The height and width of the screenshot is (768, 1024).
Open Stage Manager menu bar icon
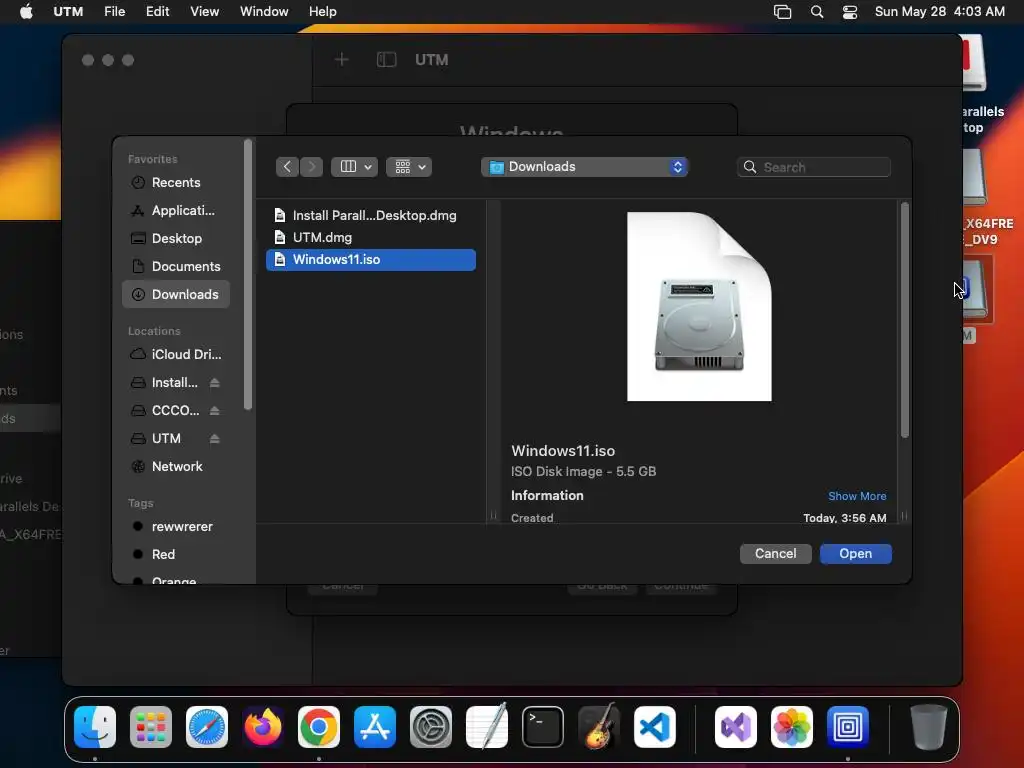point(782,12)
